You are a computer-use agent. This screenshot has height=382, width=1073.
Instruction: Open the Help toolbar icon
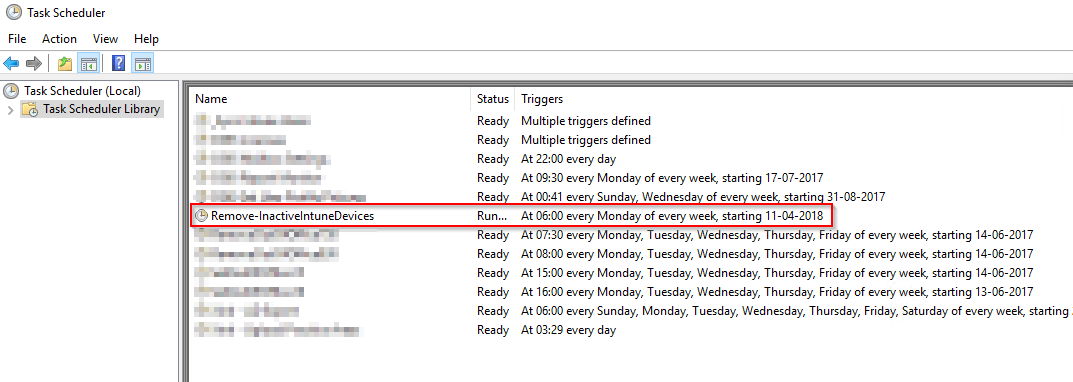click(118, 64)
